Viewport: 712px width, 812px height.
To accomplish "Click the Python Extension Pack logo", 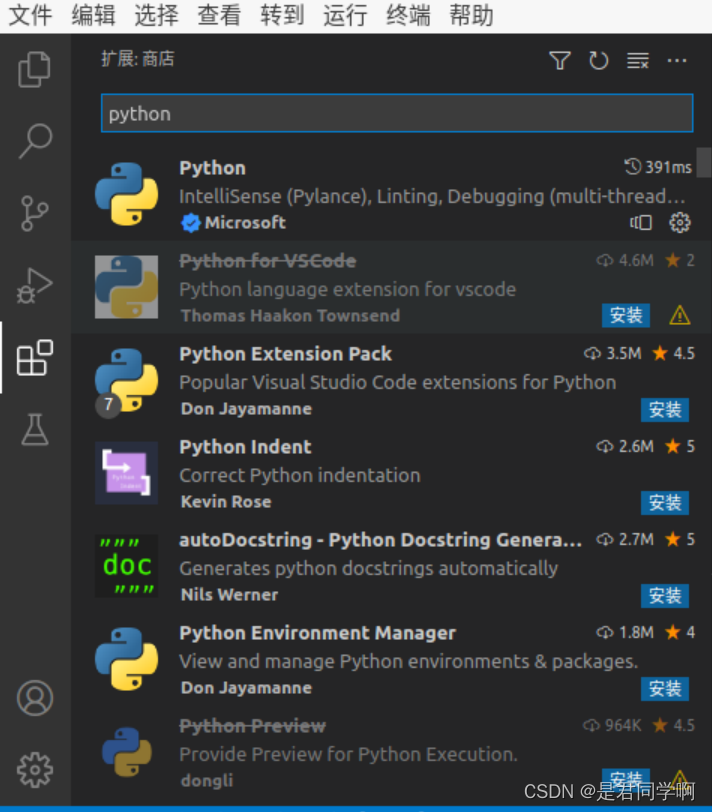I will click(x=126, y=380).
